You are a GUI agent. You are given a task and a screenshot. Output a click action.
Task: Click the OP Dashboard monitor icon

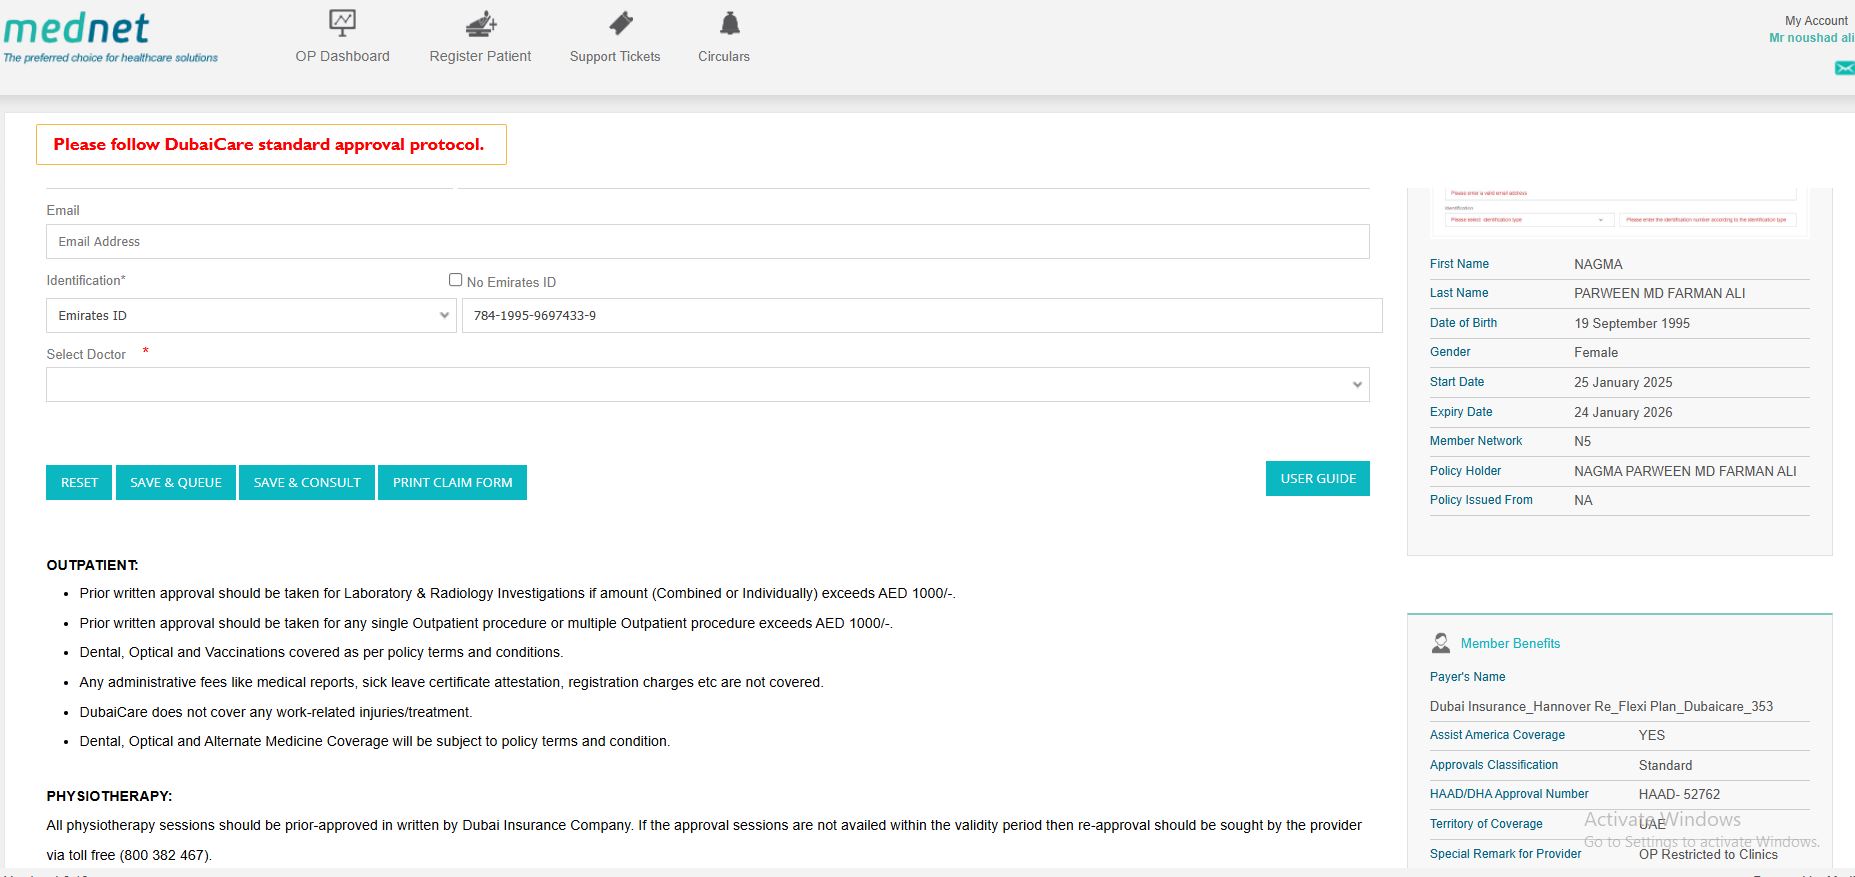coord(342,23)
